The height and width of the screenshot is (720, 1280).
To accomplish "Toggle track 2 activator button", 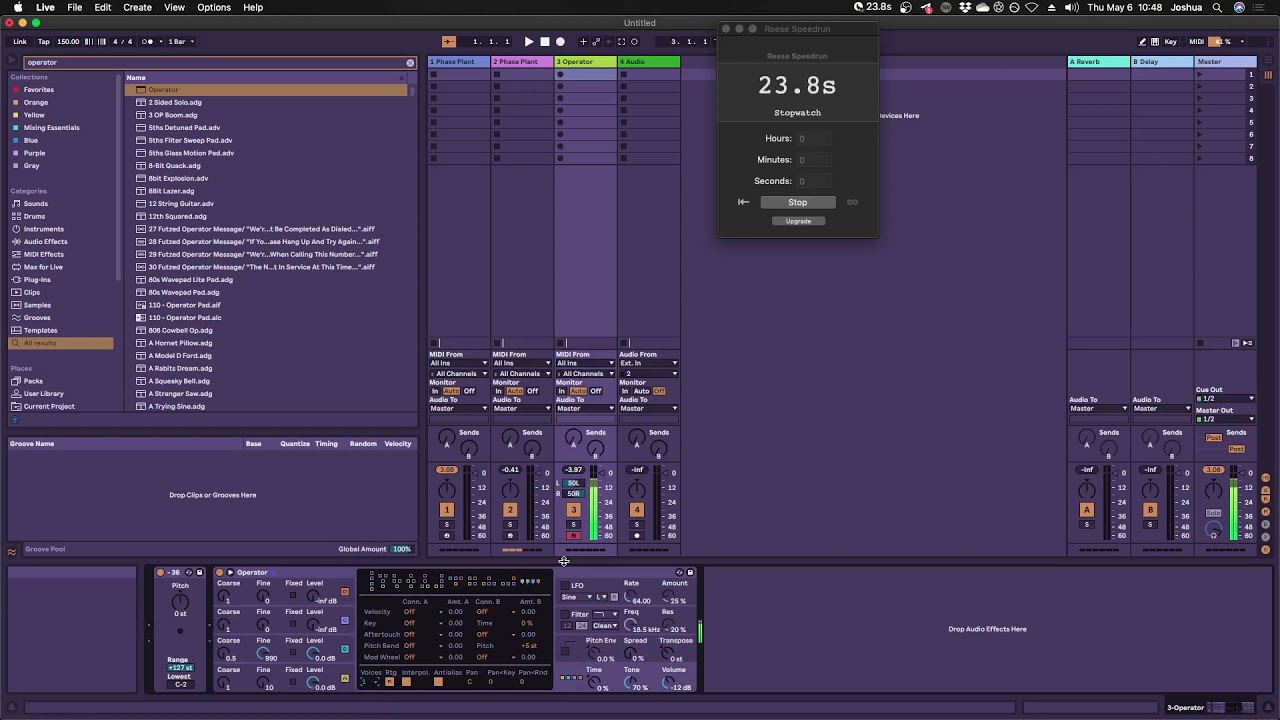I will (x=510, y=510).
